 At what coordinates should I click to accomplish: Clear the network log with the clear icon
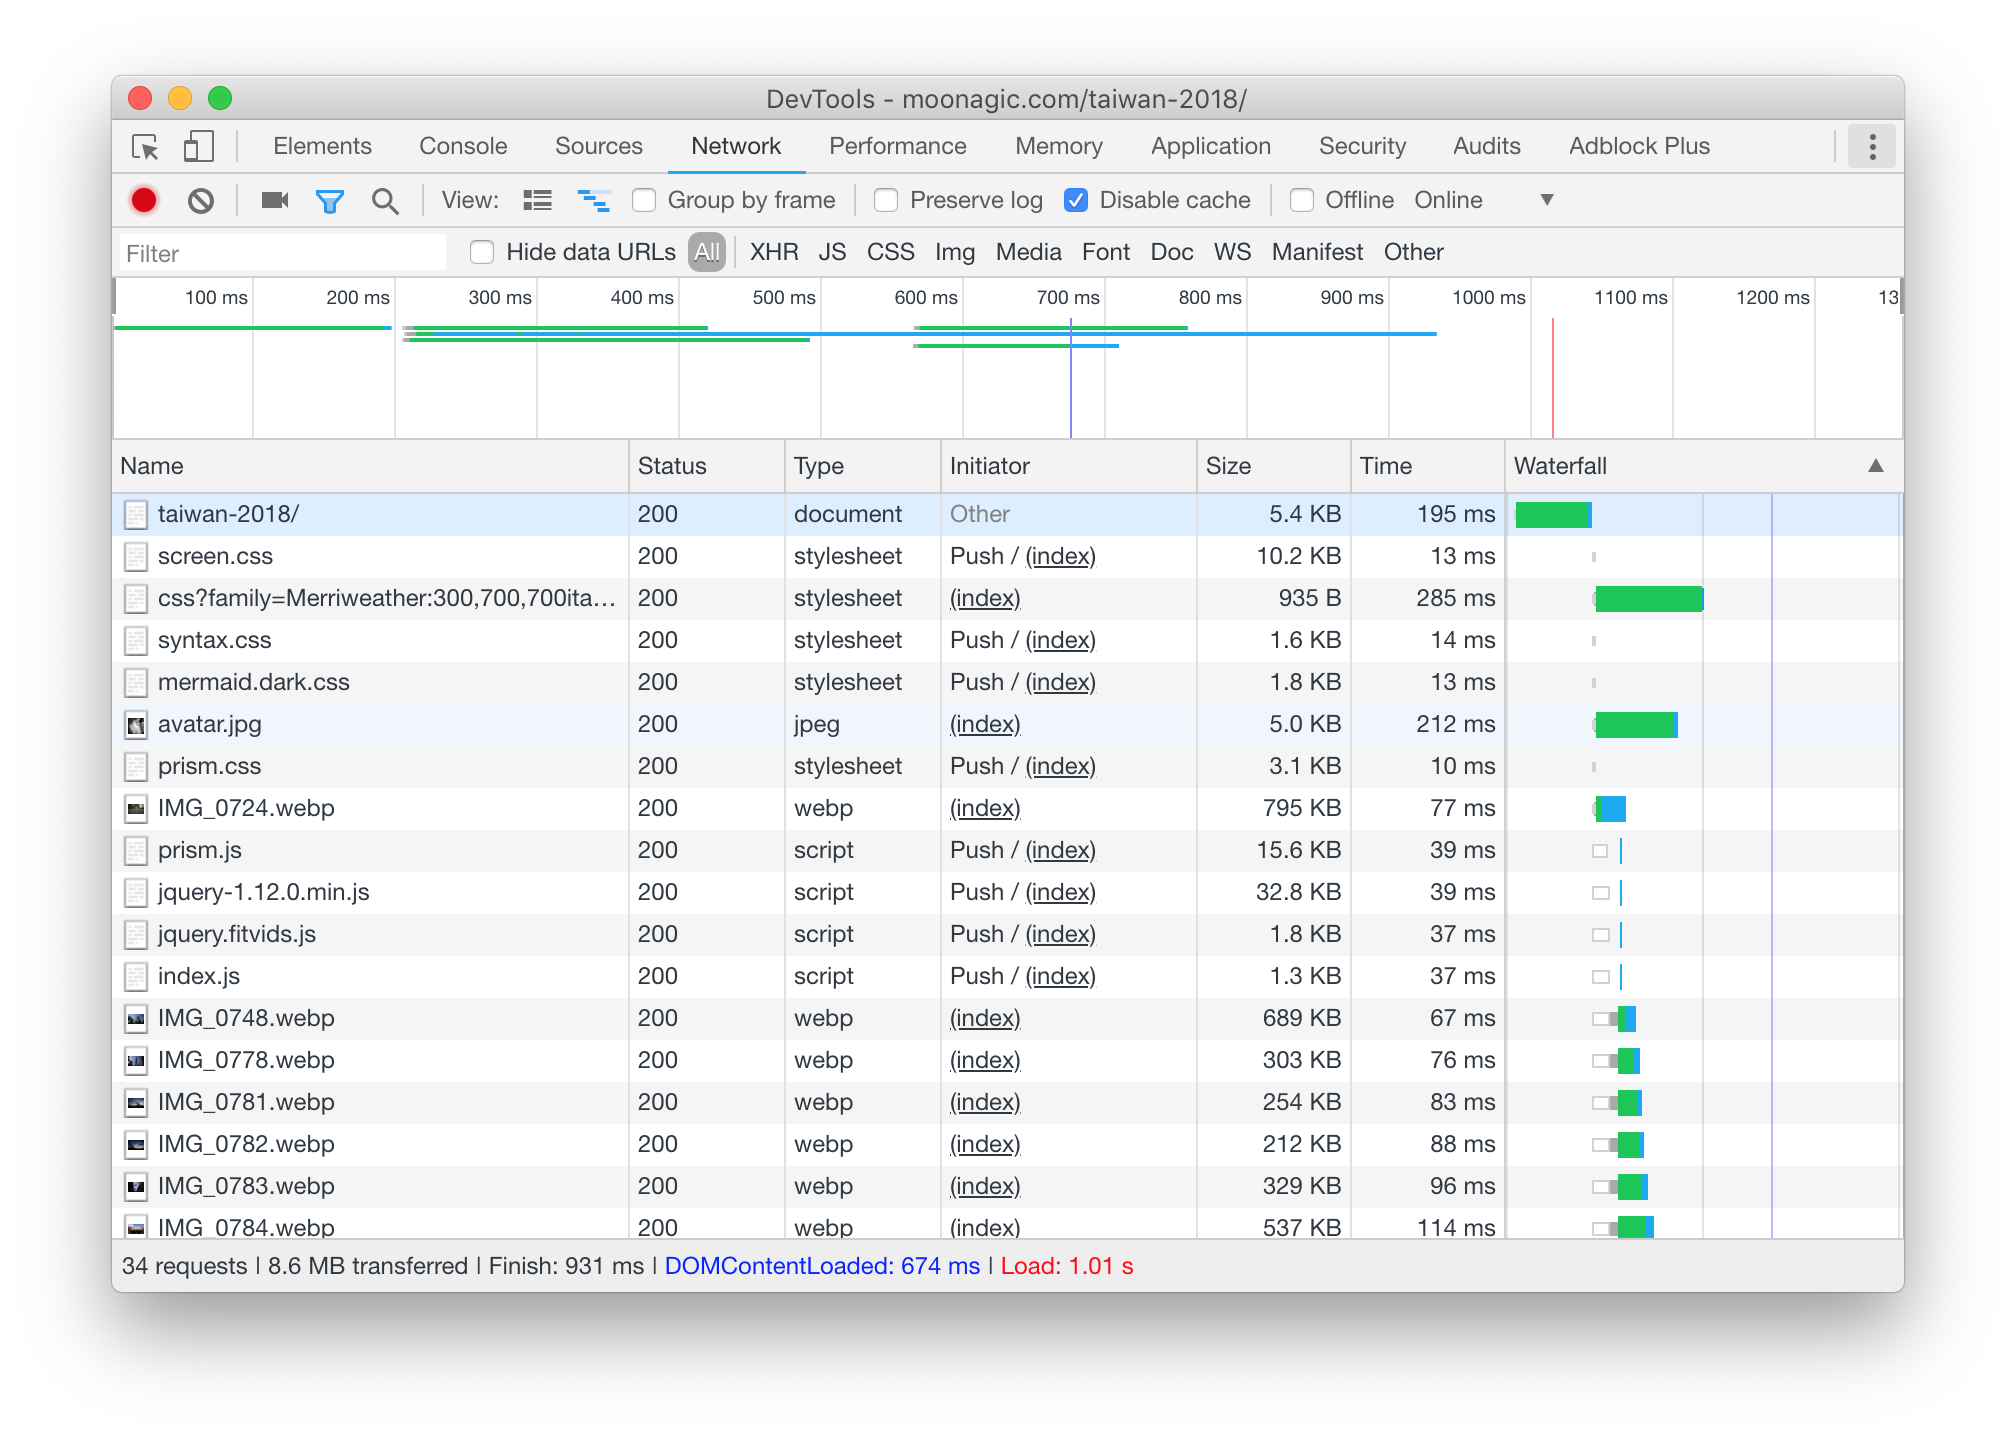pyautogui.click(x=201, y=200)
